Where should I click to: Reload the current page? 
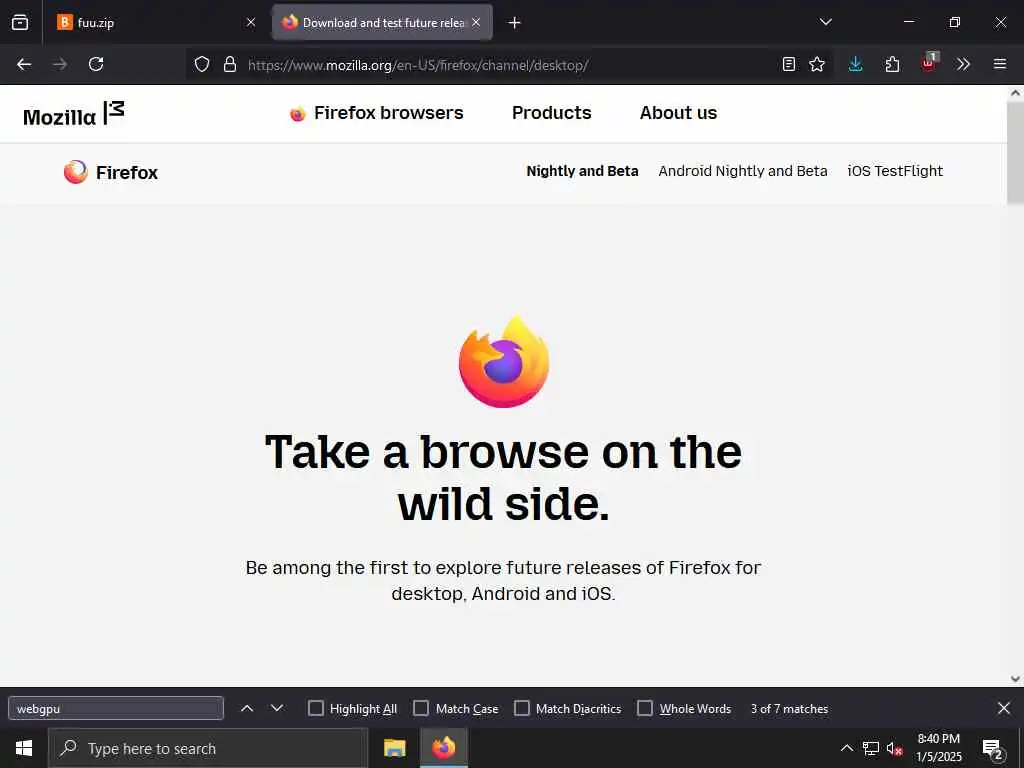(96, 64)
